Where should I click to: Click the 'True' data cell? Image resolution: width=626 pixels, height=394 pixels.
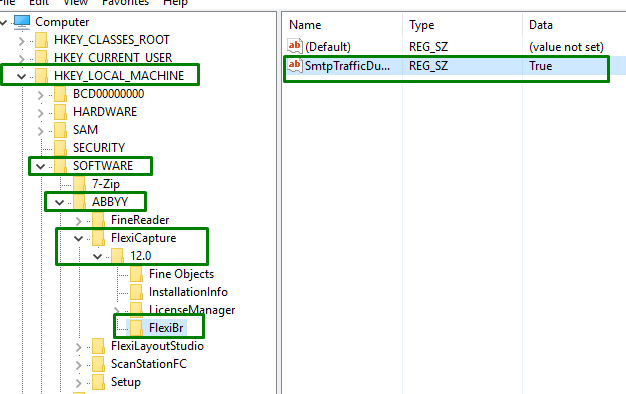tap(541, 65)
